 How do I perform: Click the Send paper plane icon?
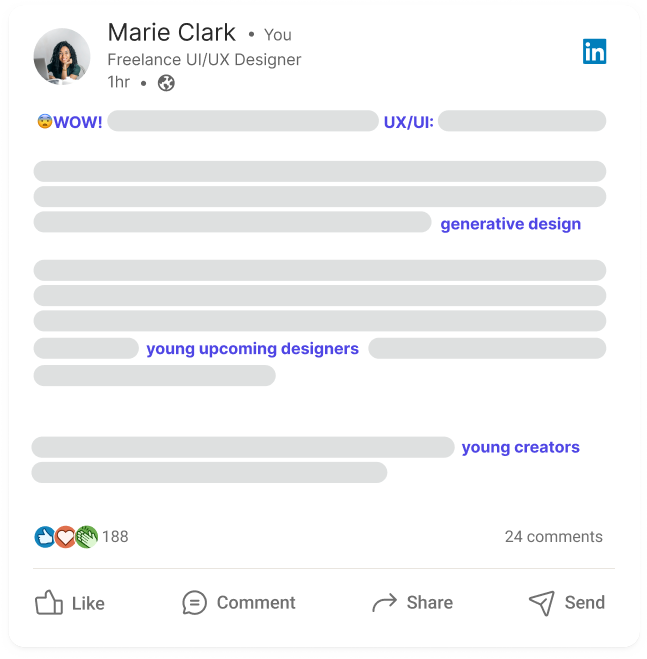[x=541, y=602]
